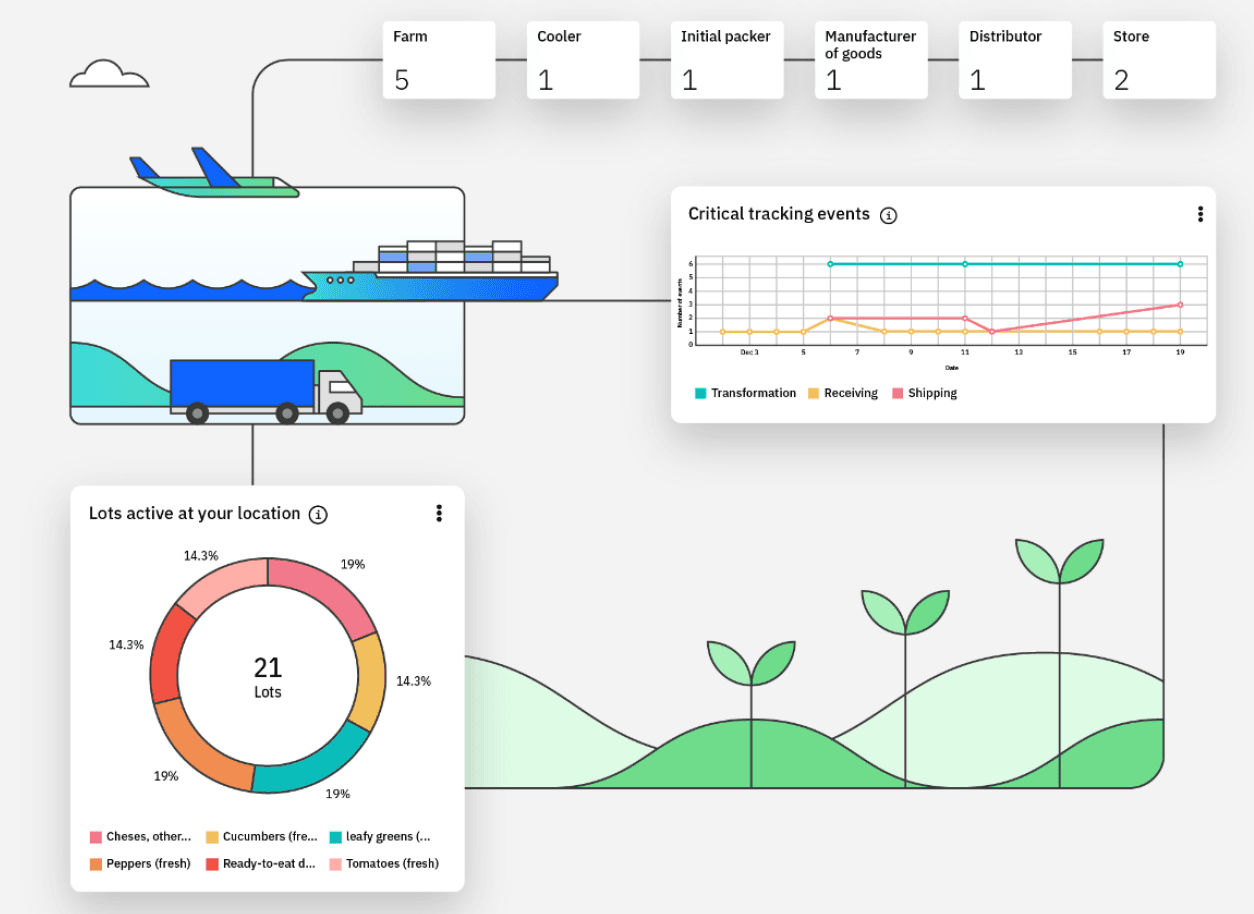Click the airplane illustration icon

click(x=214, y=174)
